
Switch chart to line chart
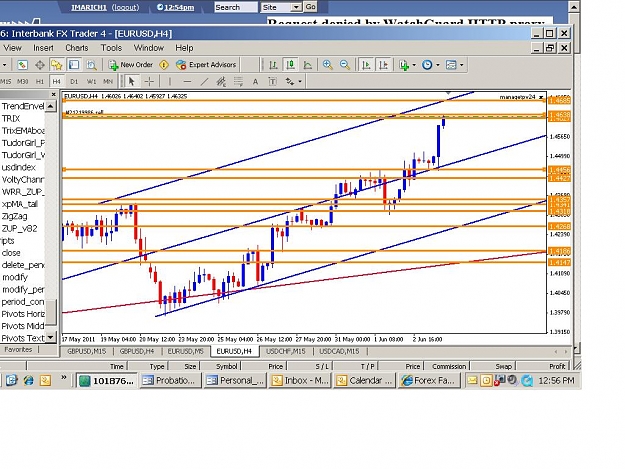[308, 65]
